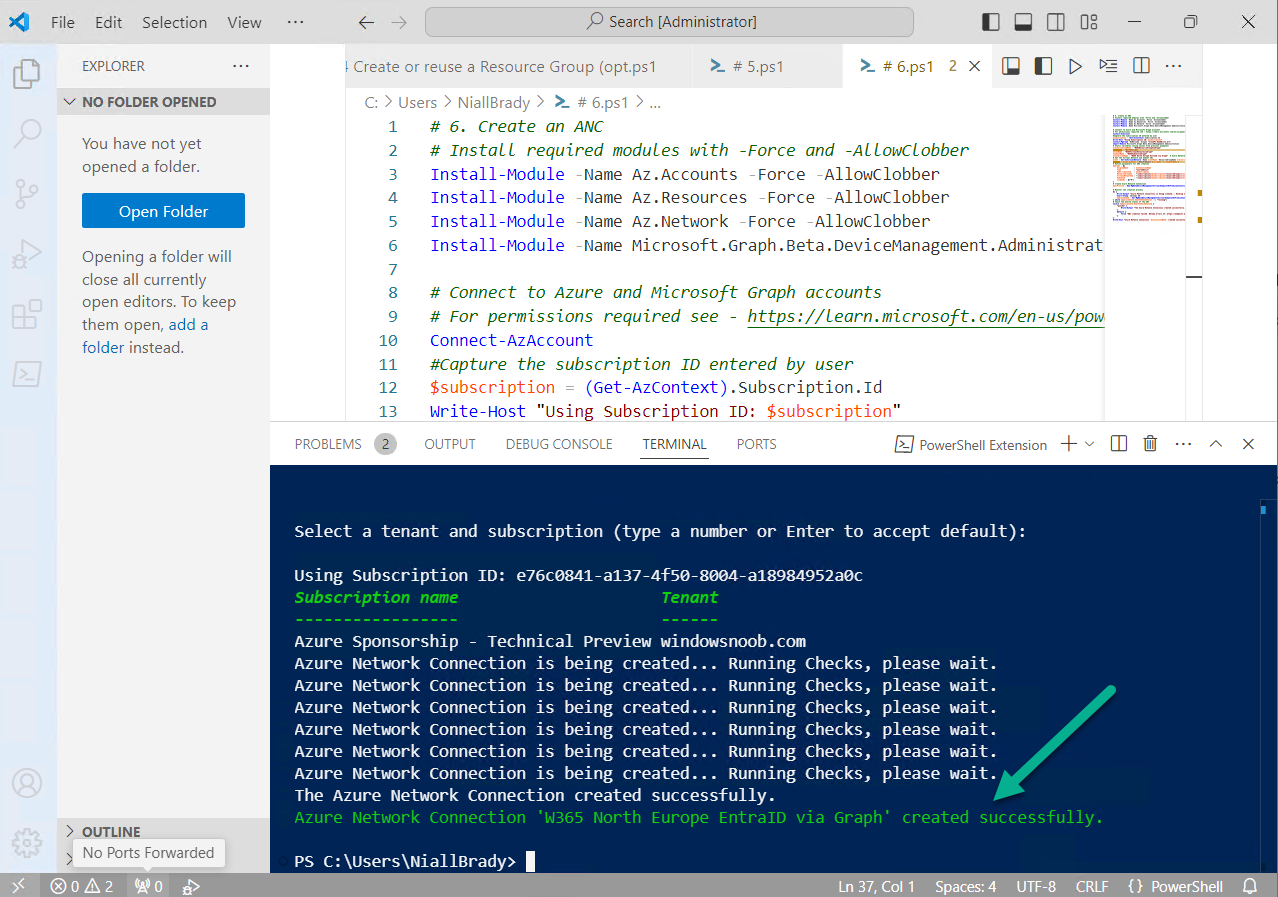Open terminal panel more actions ellipsis

1183,444
